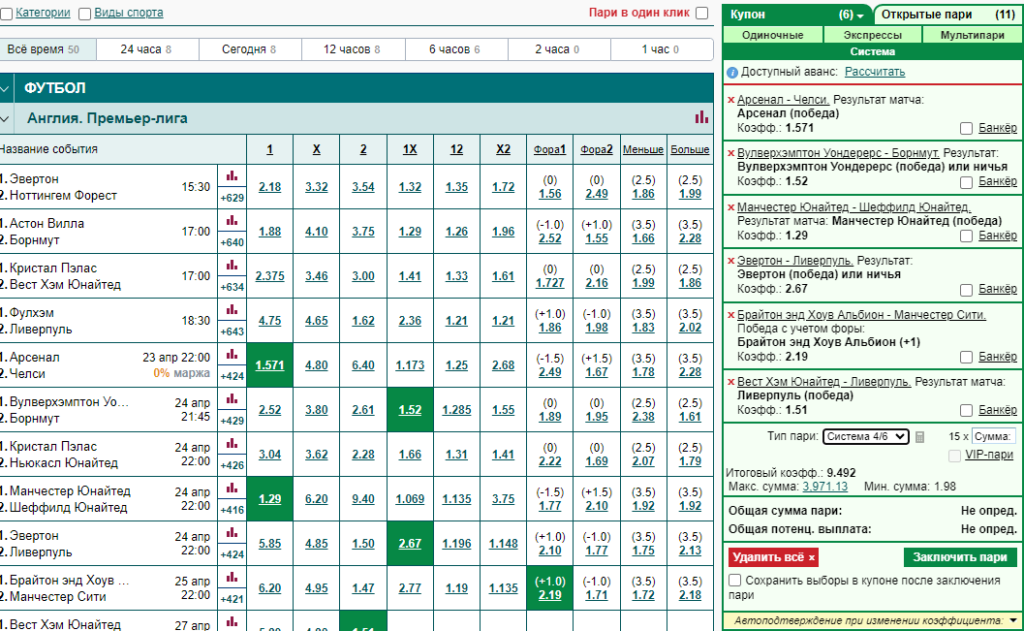Image resolution: width=1024 pixels, height=631 pixels.
Task: Expand +416 more markets for Manchester United–Sheffield
Action: [232, 510]
